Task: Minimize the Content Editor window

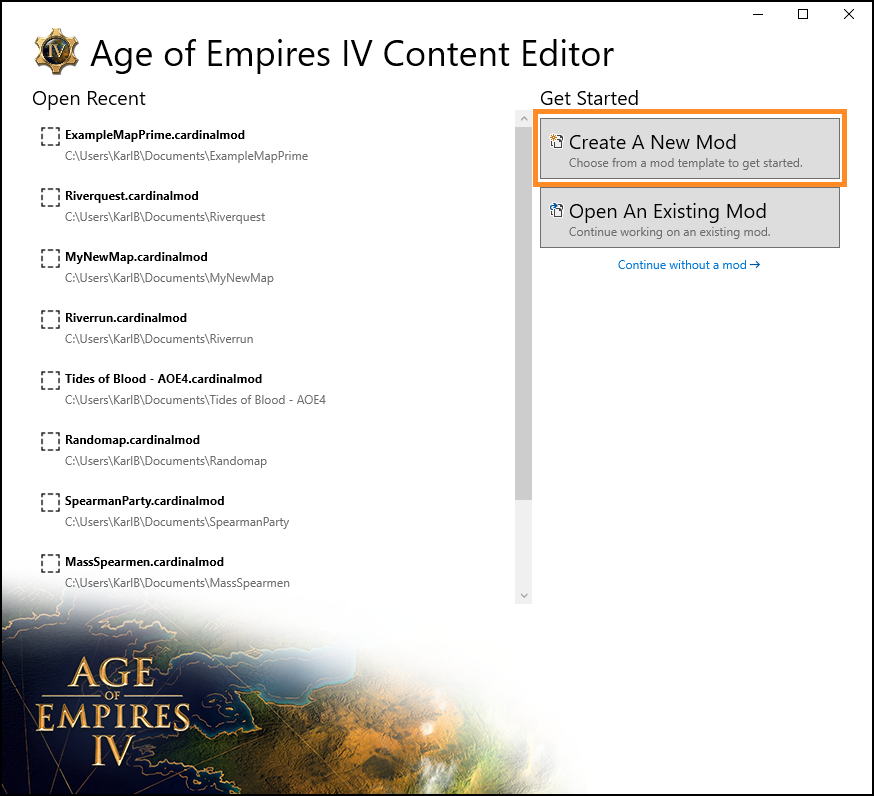Action: 758,14
